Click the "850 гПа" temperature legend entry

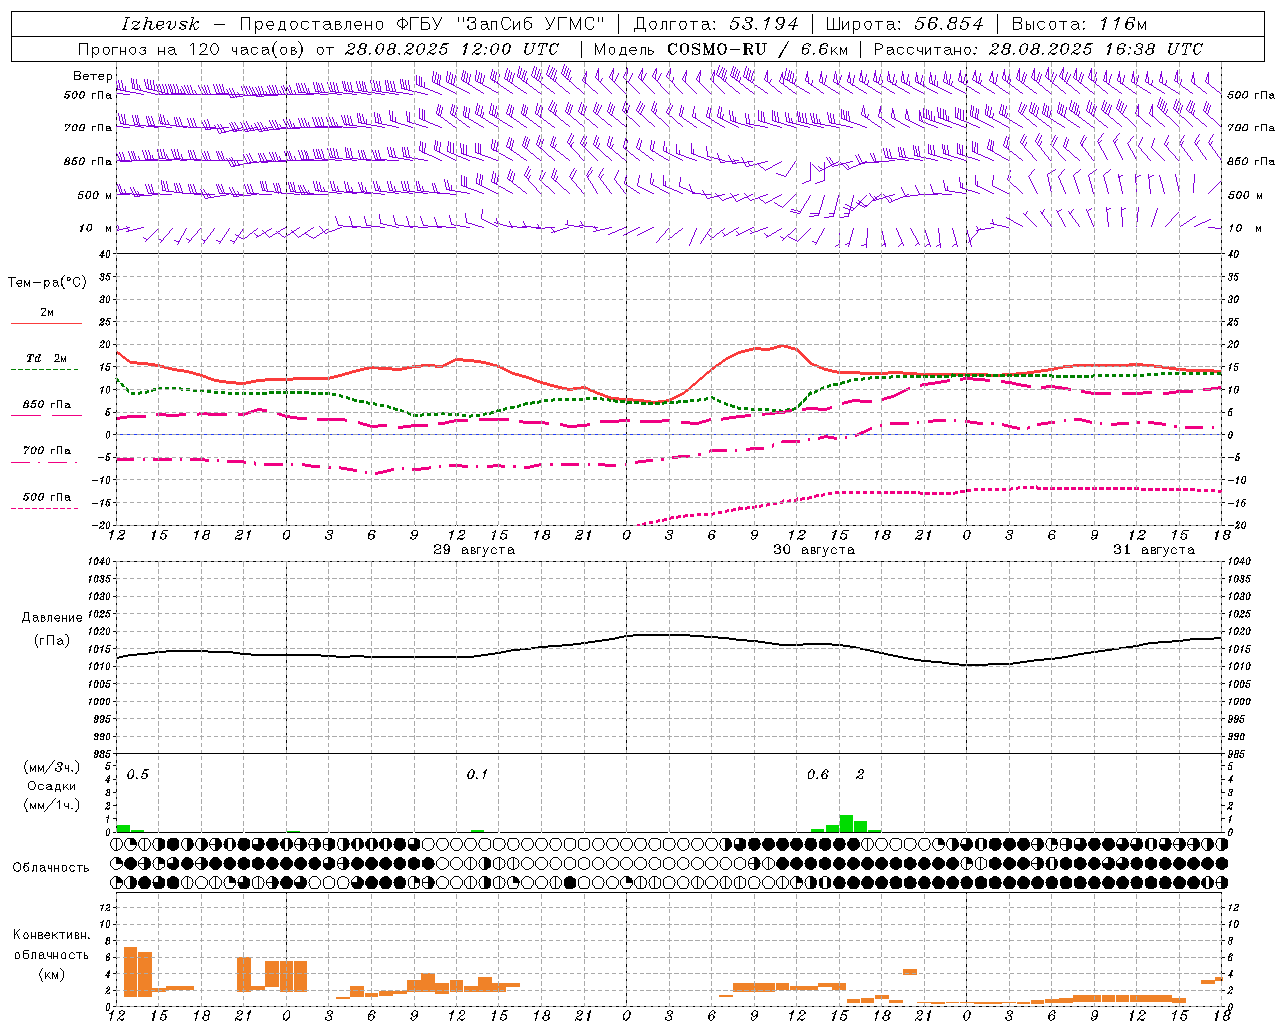[46, 405]
